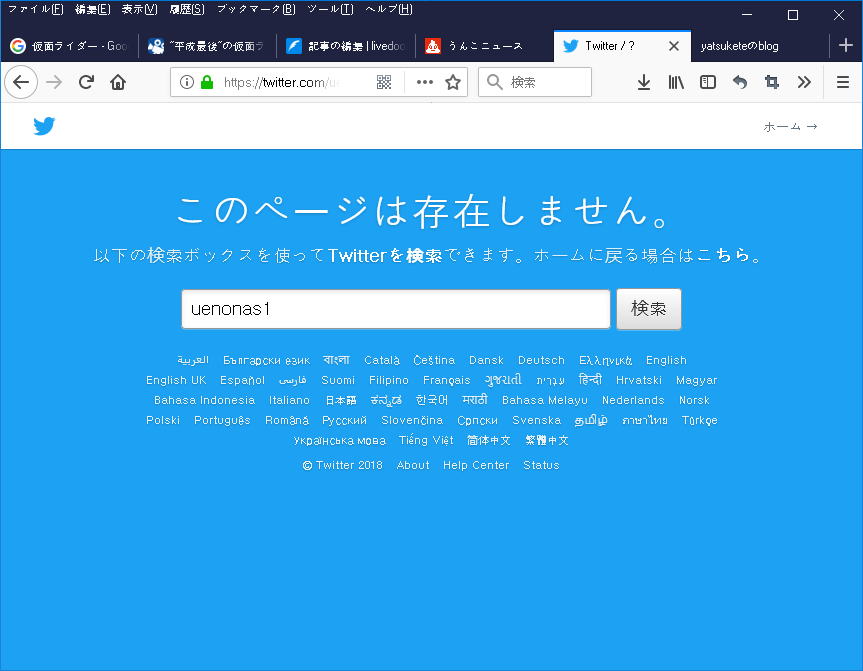Switch to the yatsuketeのblog tab

(x=760, y=46)
